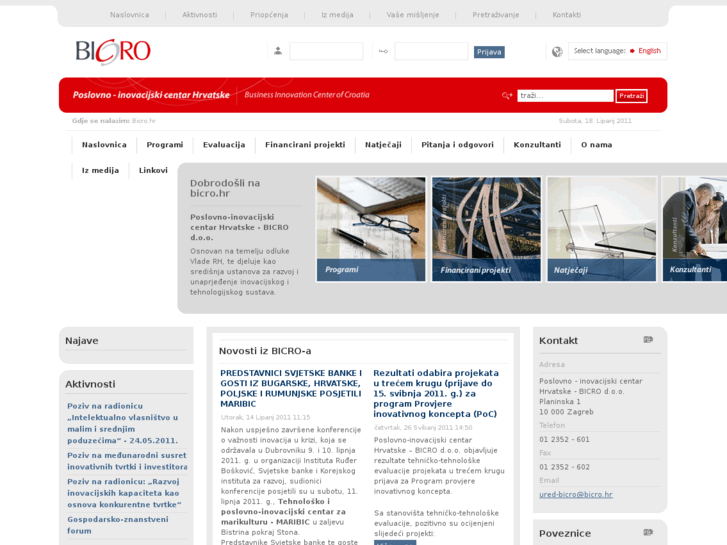727x545 pixels.
Task: Open the Programi thumbnail with glasses
Action: [371, 229]
